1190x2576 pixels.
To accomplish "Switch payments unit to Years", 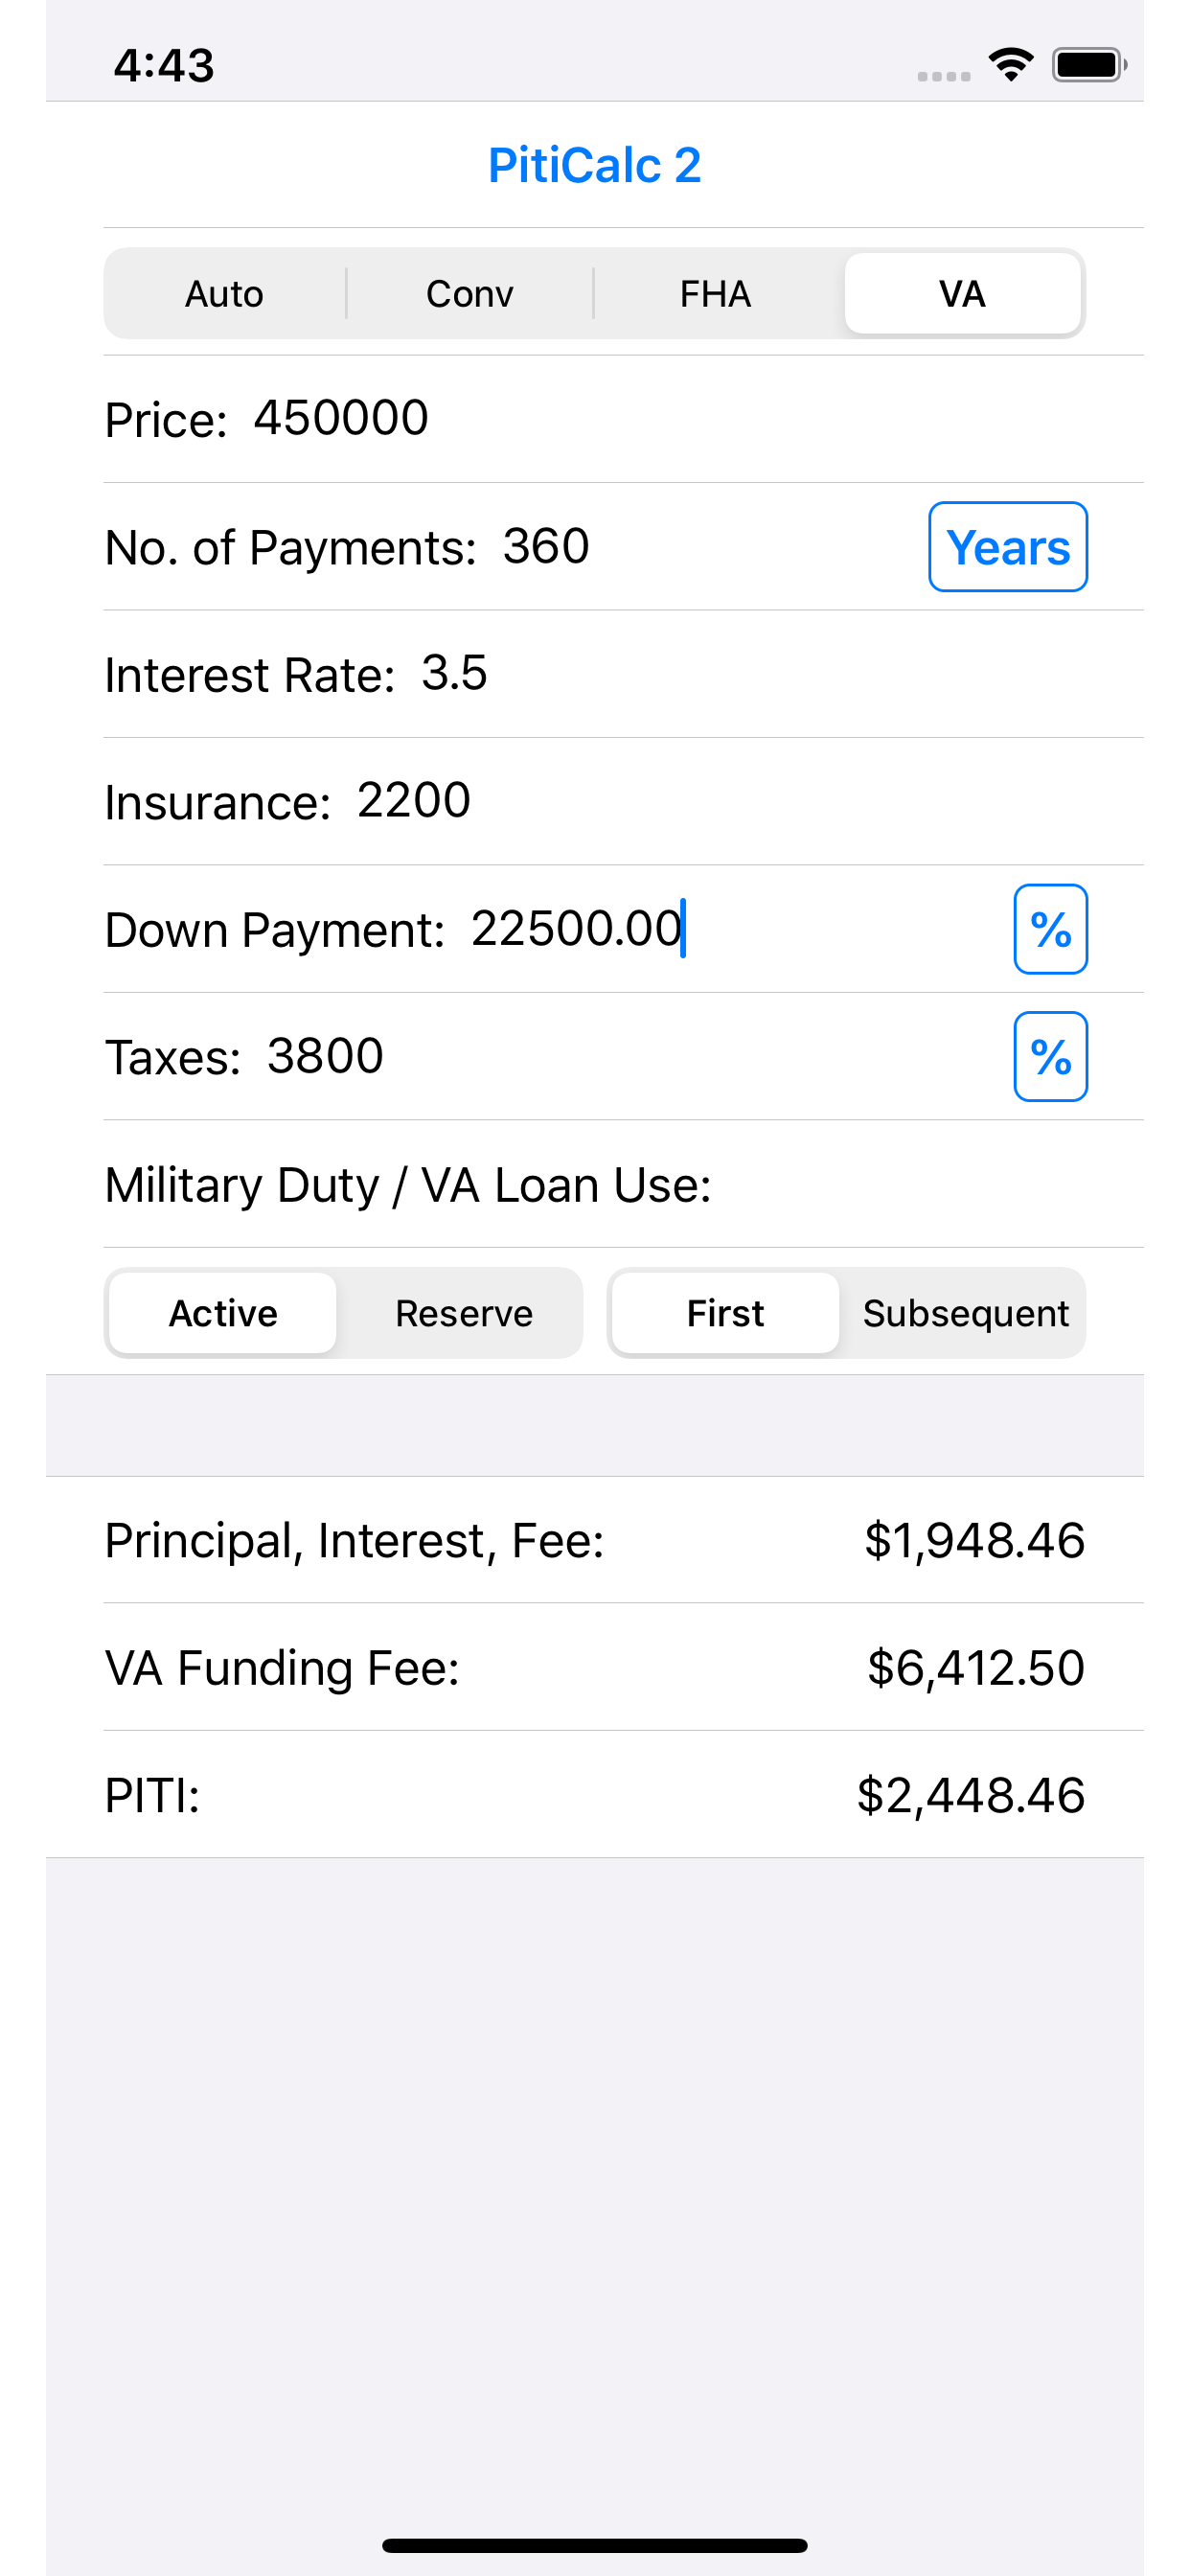I will coord(1007,547).
